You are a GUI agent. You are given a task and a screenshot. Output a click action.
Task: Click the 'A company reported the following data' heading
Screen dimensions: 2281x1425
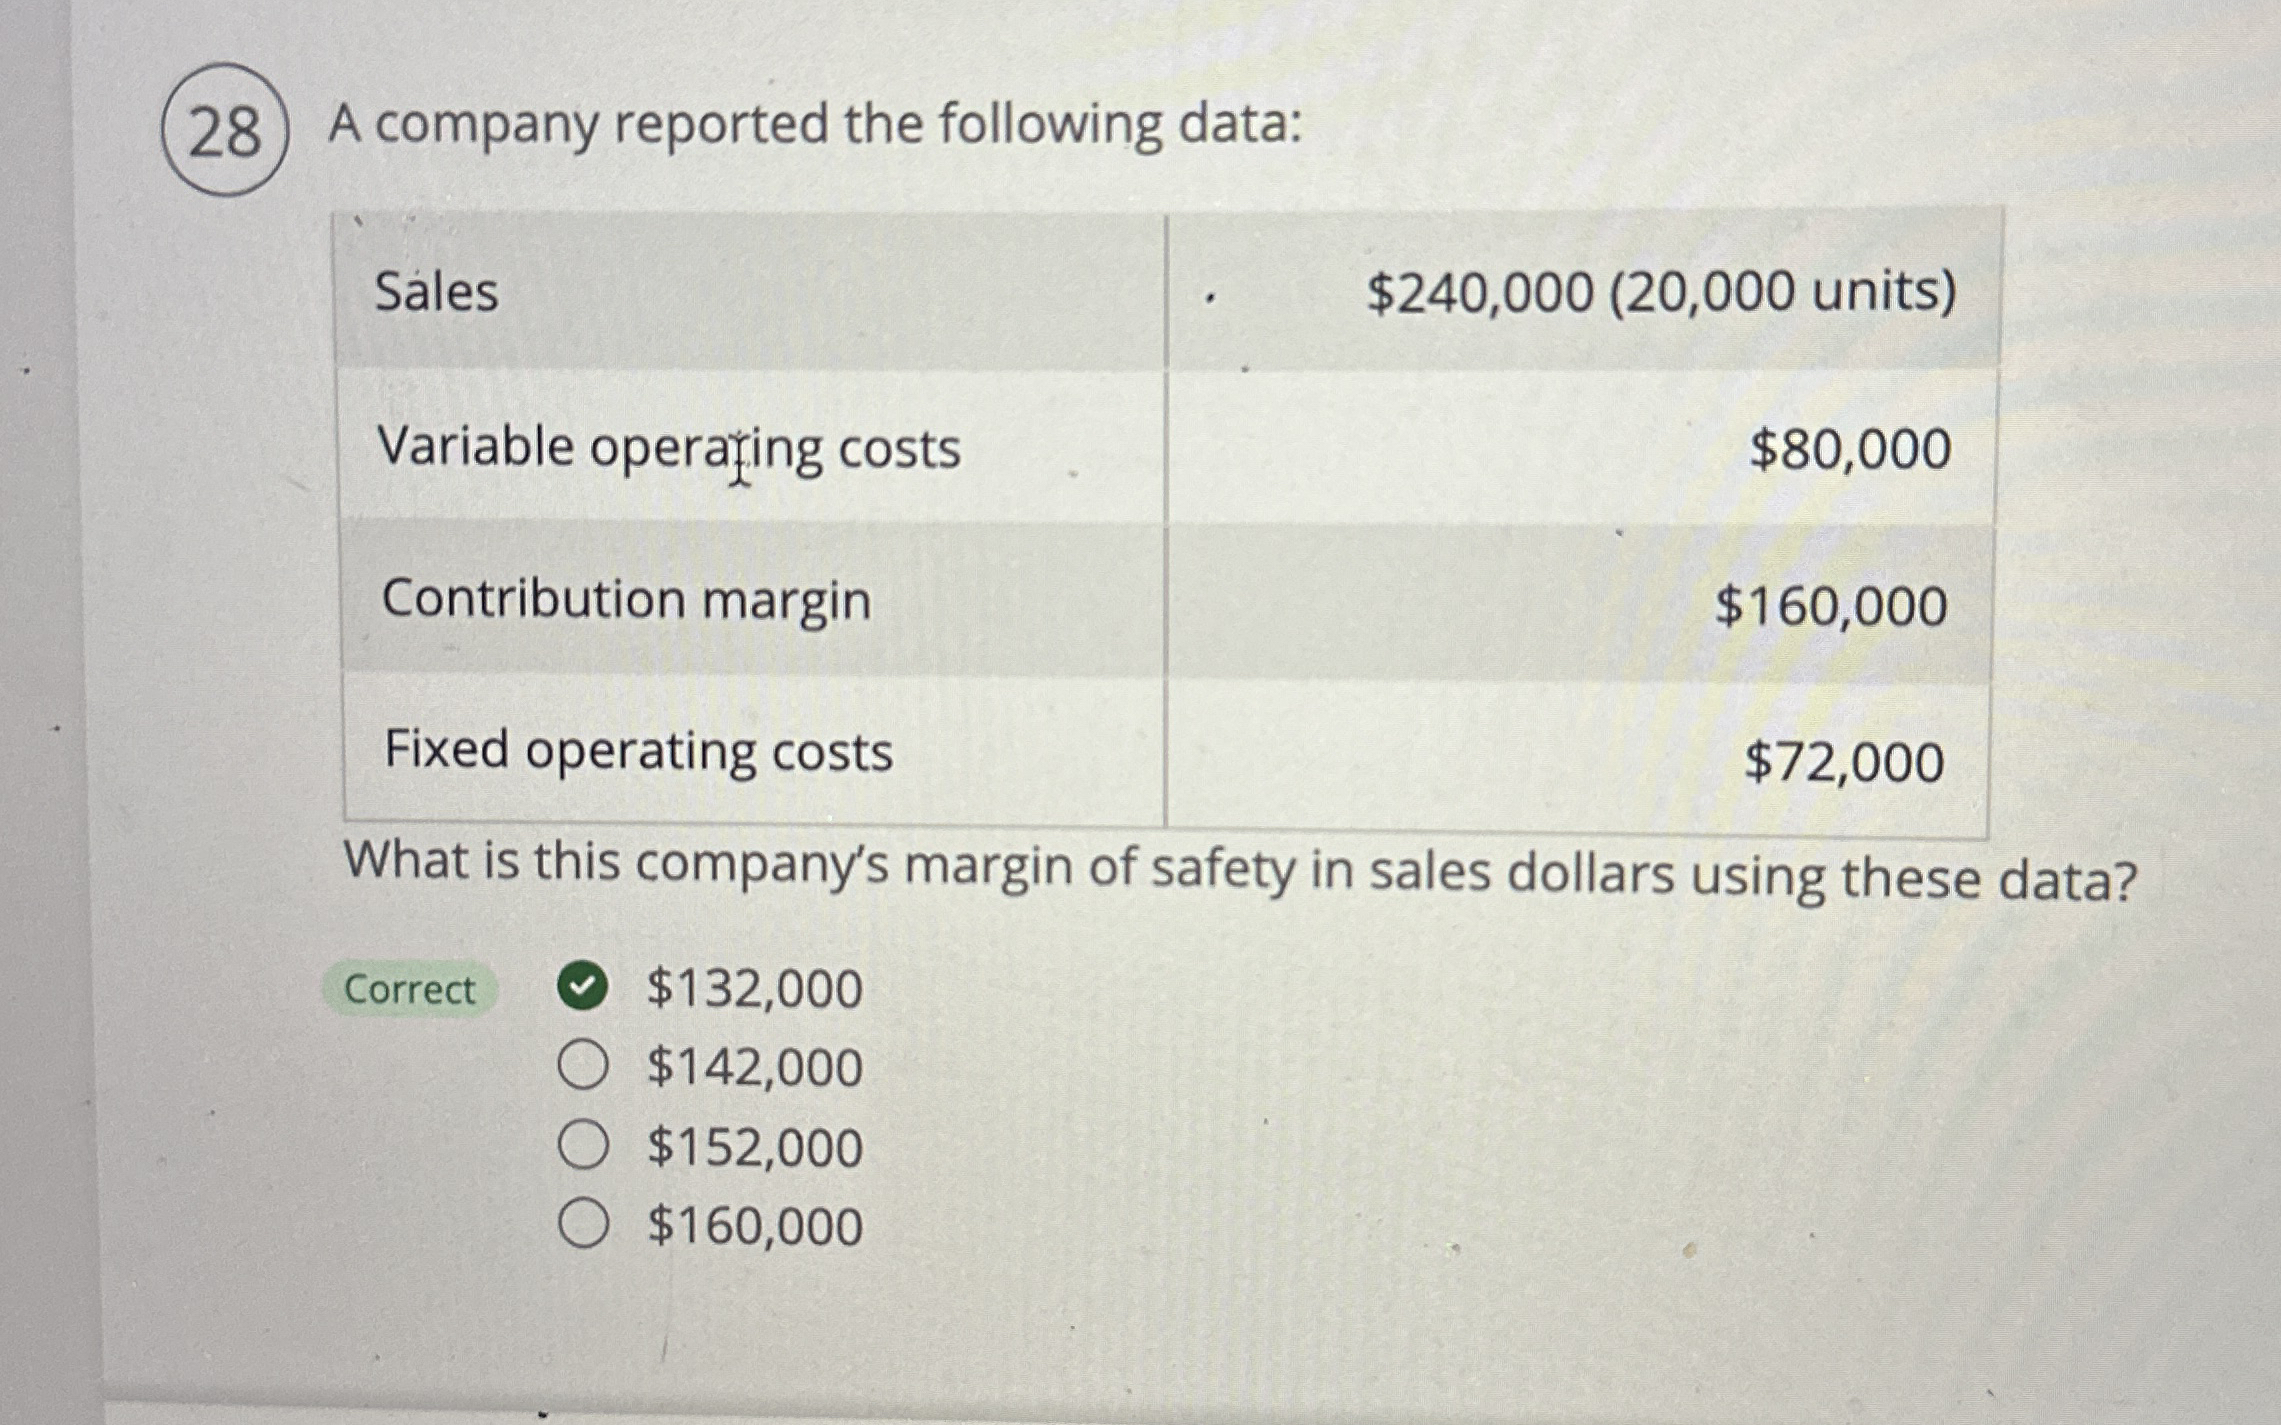(816, 127)
